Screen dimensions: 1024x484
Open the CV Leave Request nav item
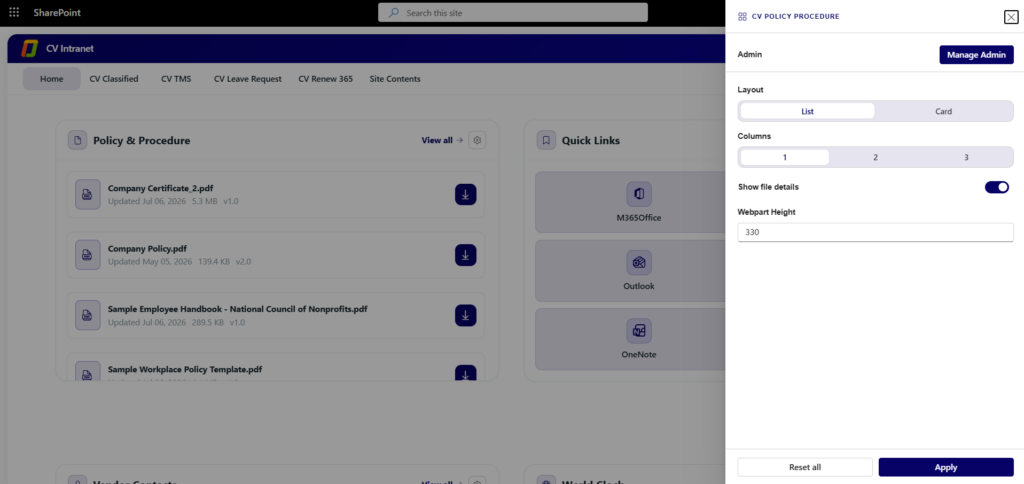pyautogui.click(x=248, y=79)
